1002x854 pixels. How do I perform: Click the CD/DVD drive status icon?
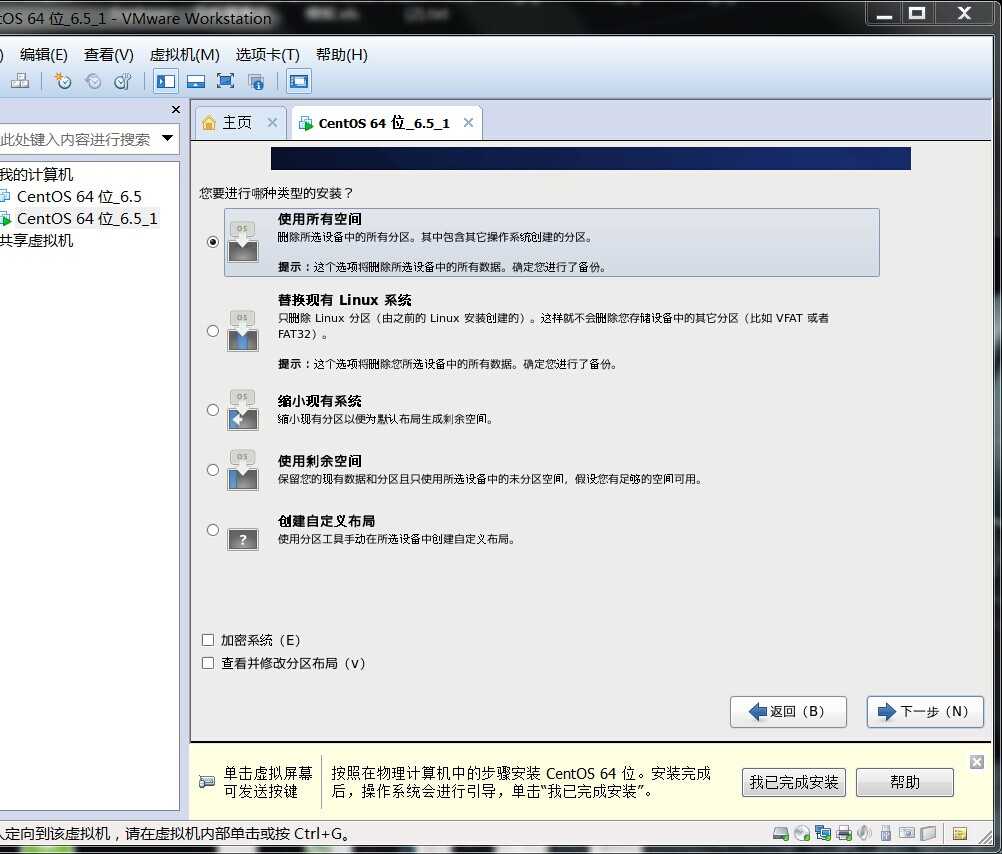tap(801, 833)
